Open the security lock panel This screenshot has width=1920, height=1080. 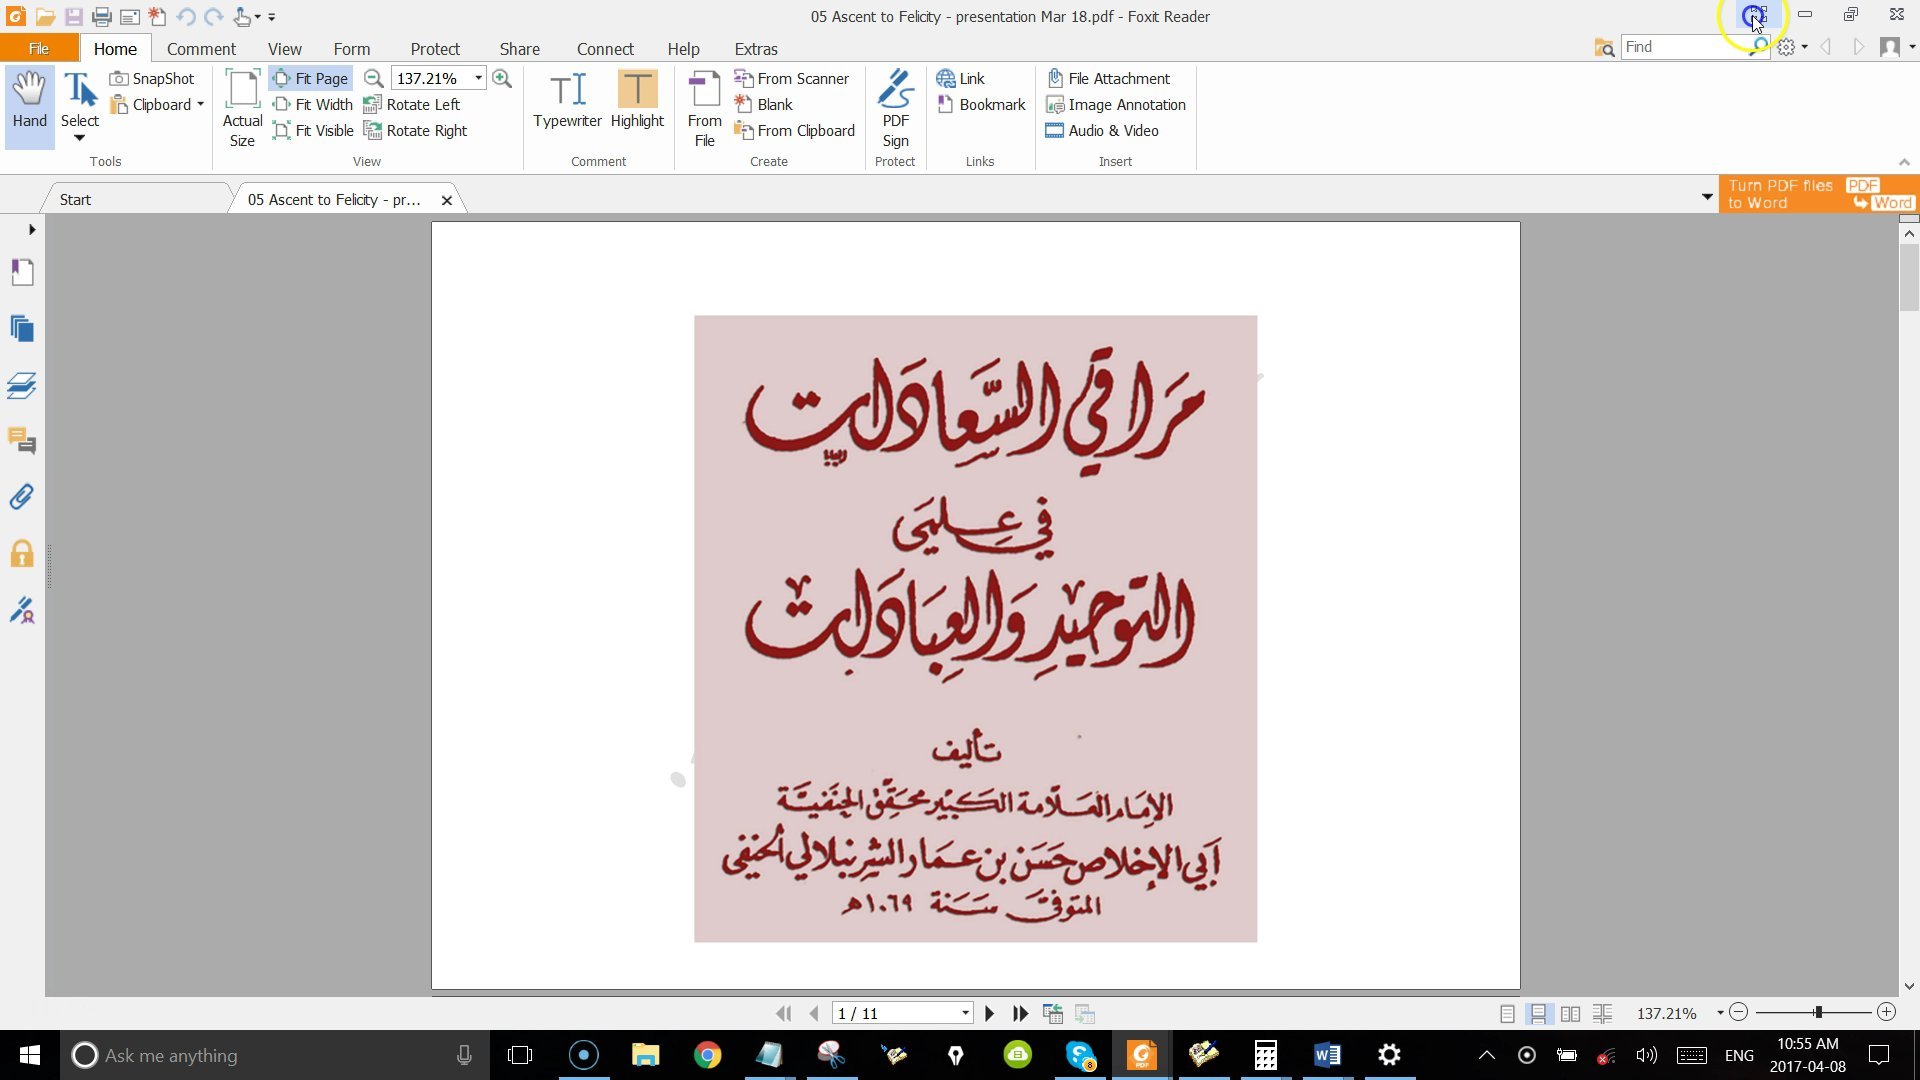22,554
